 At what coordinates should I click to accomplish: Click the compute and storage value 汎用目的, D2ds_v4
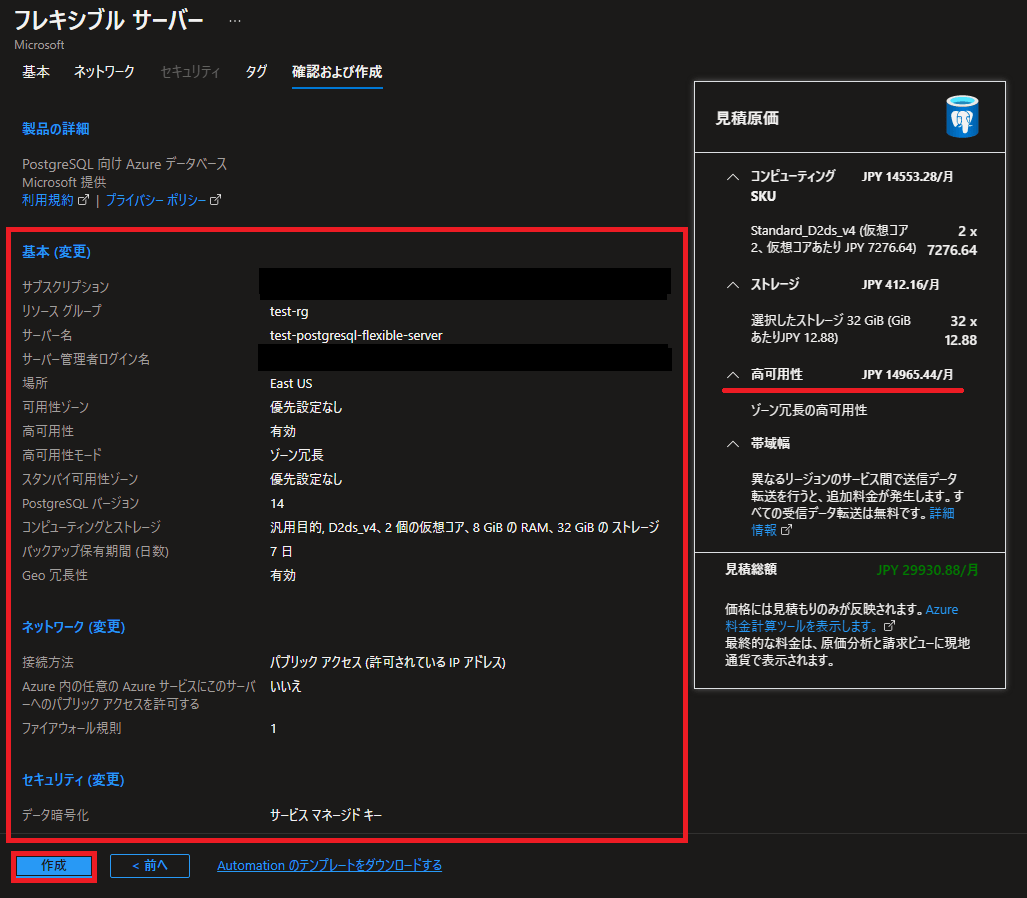pyautogui.click(x=464, y=527)
